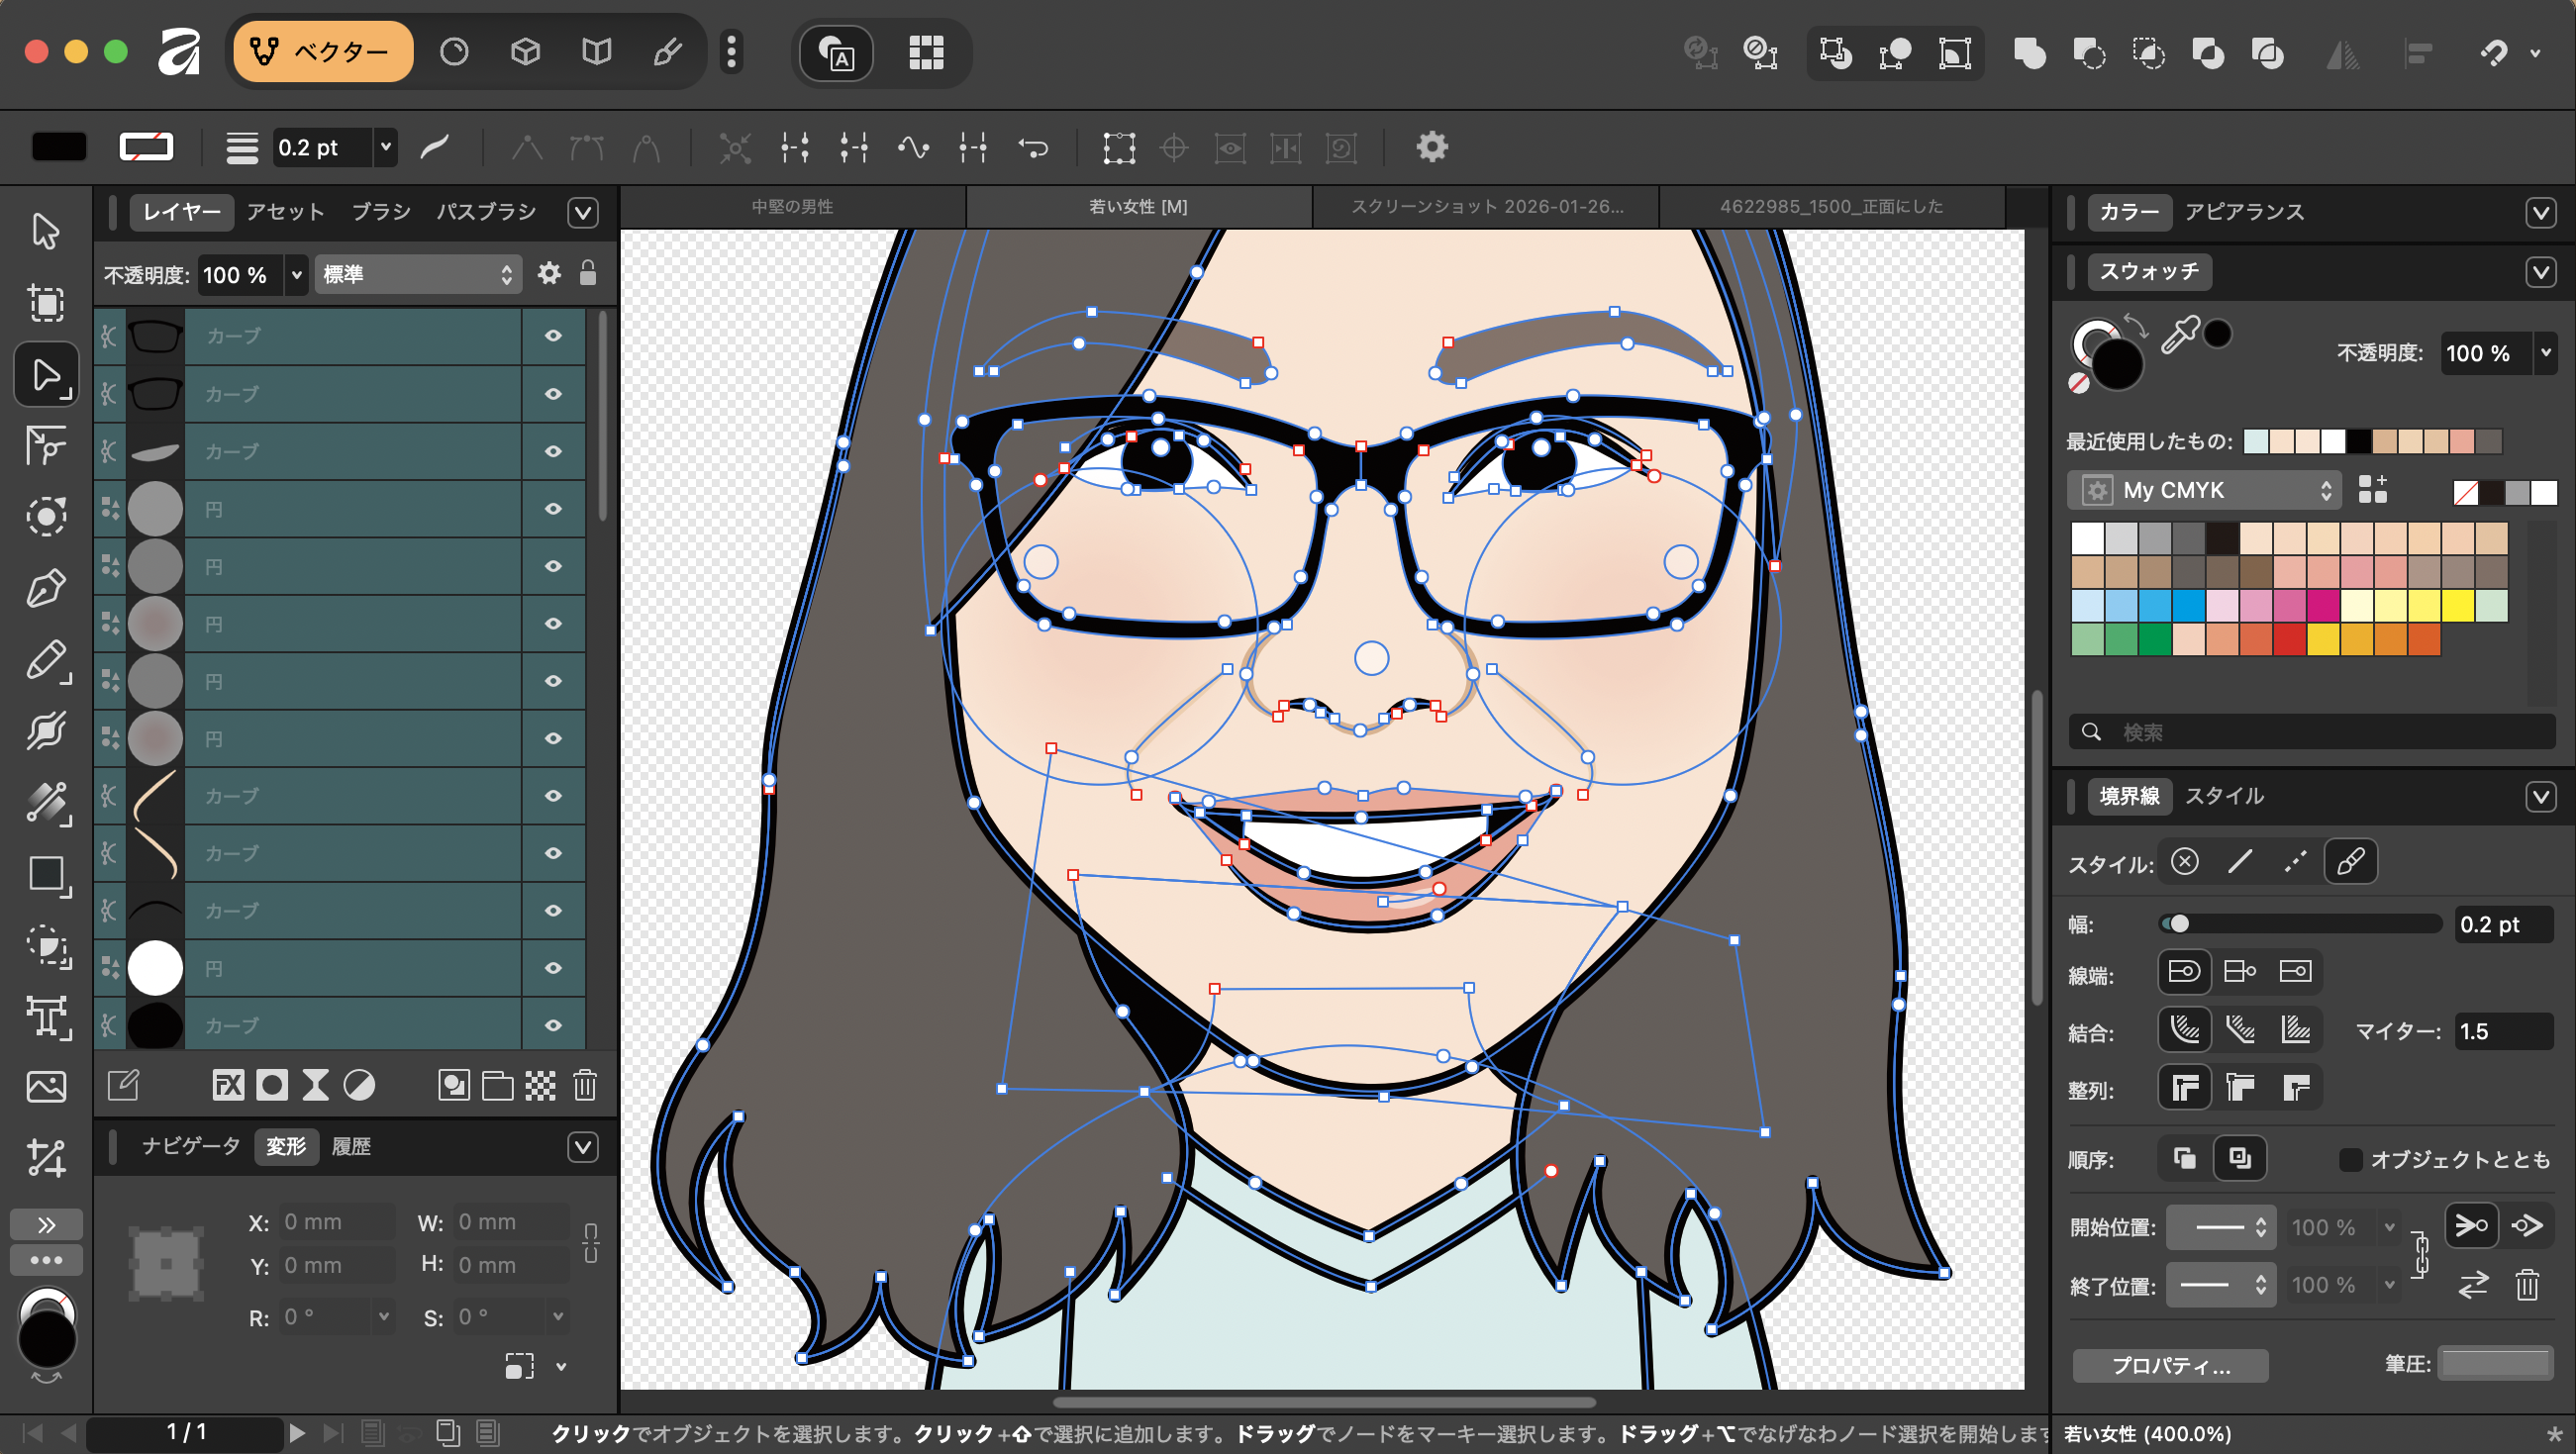Open toolbar settings gear icon
Image resolution: width=2576 pixels, height=1454 pixels.
pyautogui.click(x=1432, y=147)
